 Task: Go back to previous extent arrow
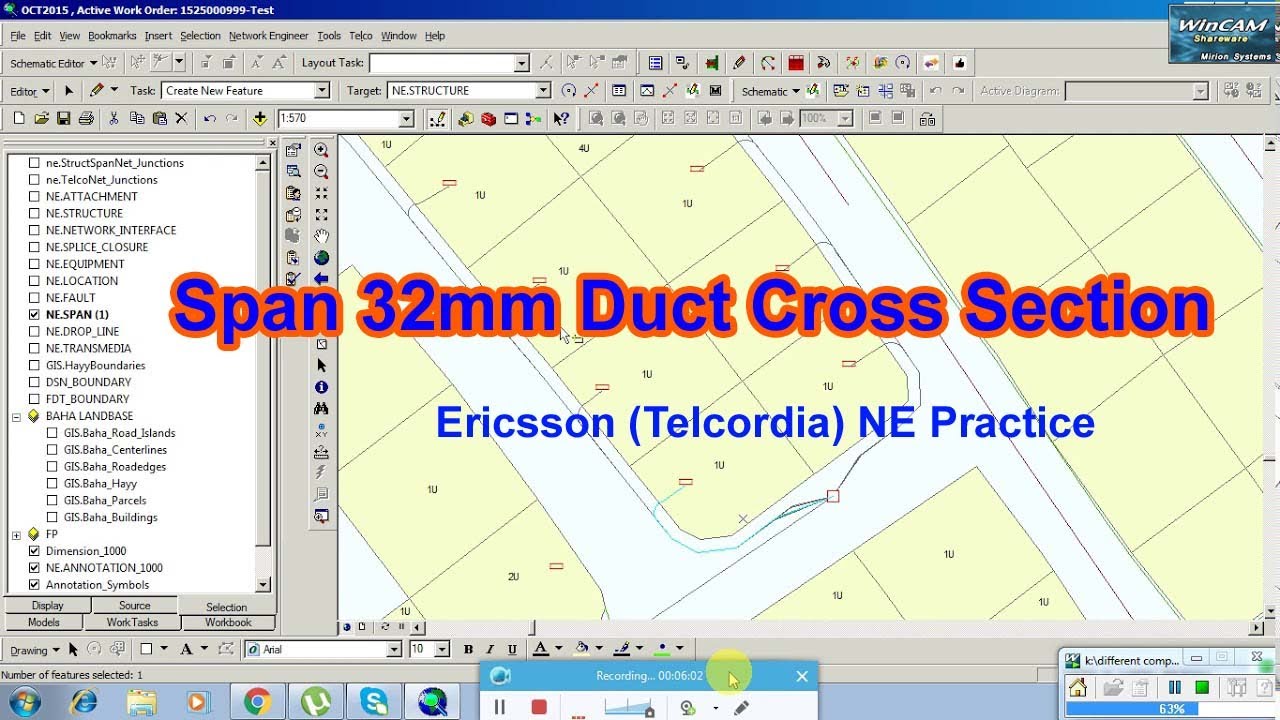(x=321, y=279)
